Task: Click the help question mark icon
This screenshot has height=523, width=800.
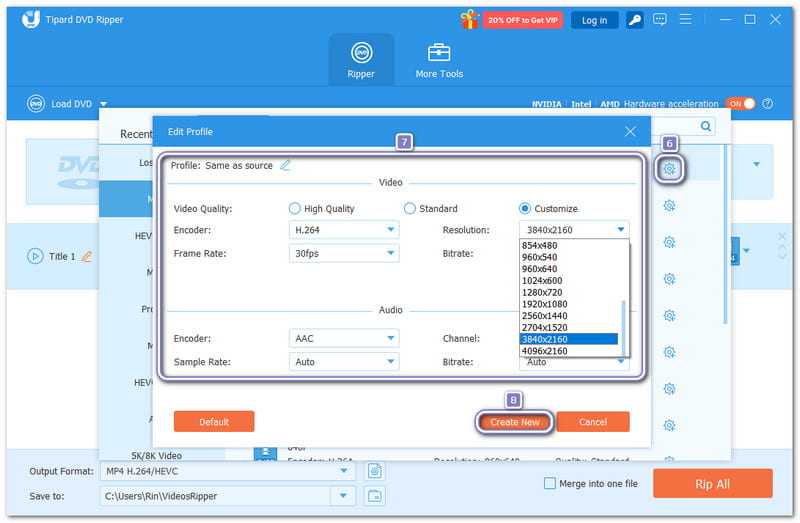Action: tap(768, 104)
